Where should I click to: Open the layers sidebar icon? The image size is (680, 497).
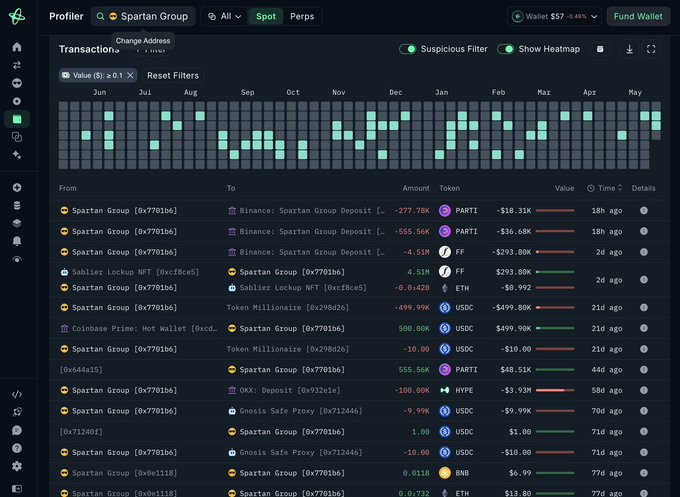pos(17,223)
